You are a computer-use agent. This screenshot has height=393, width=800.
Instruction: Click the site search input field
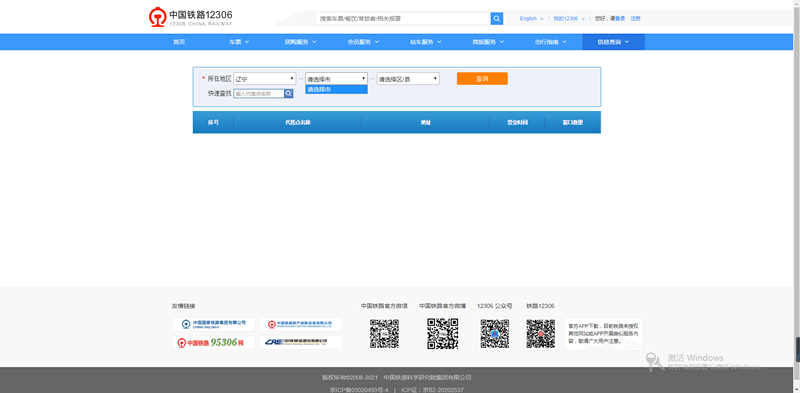[x=403, y=18]
